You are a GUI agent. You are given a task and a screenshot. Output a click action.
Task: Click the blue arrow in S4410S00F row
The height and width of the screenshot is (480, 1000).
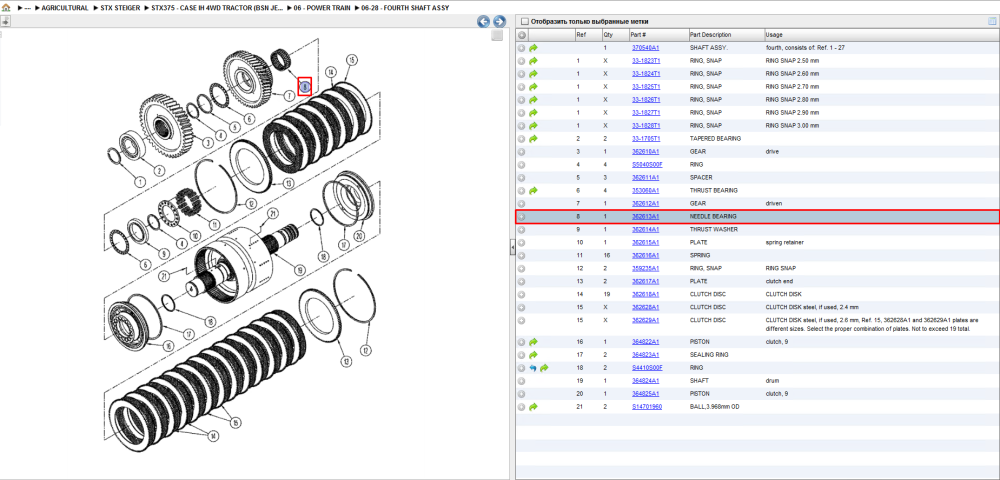click(533, 368)
